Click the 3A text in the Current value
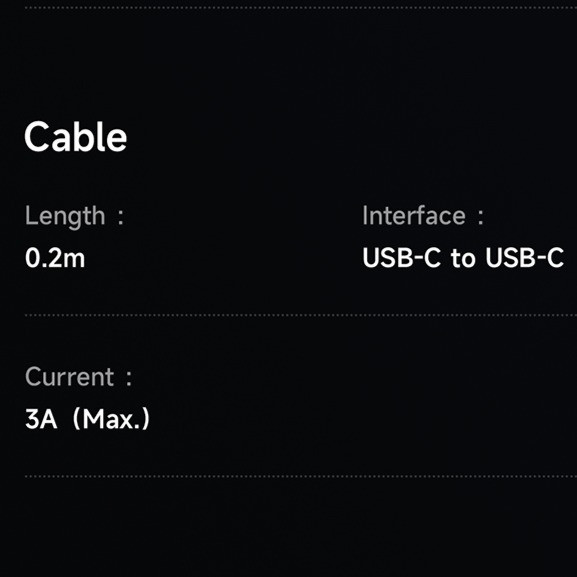The height and width of the screenshot is (577, 577). (x=41, y=419)
